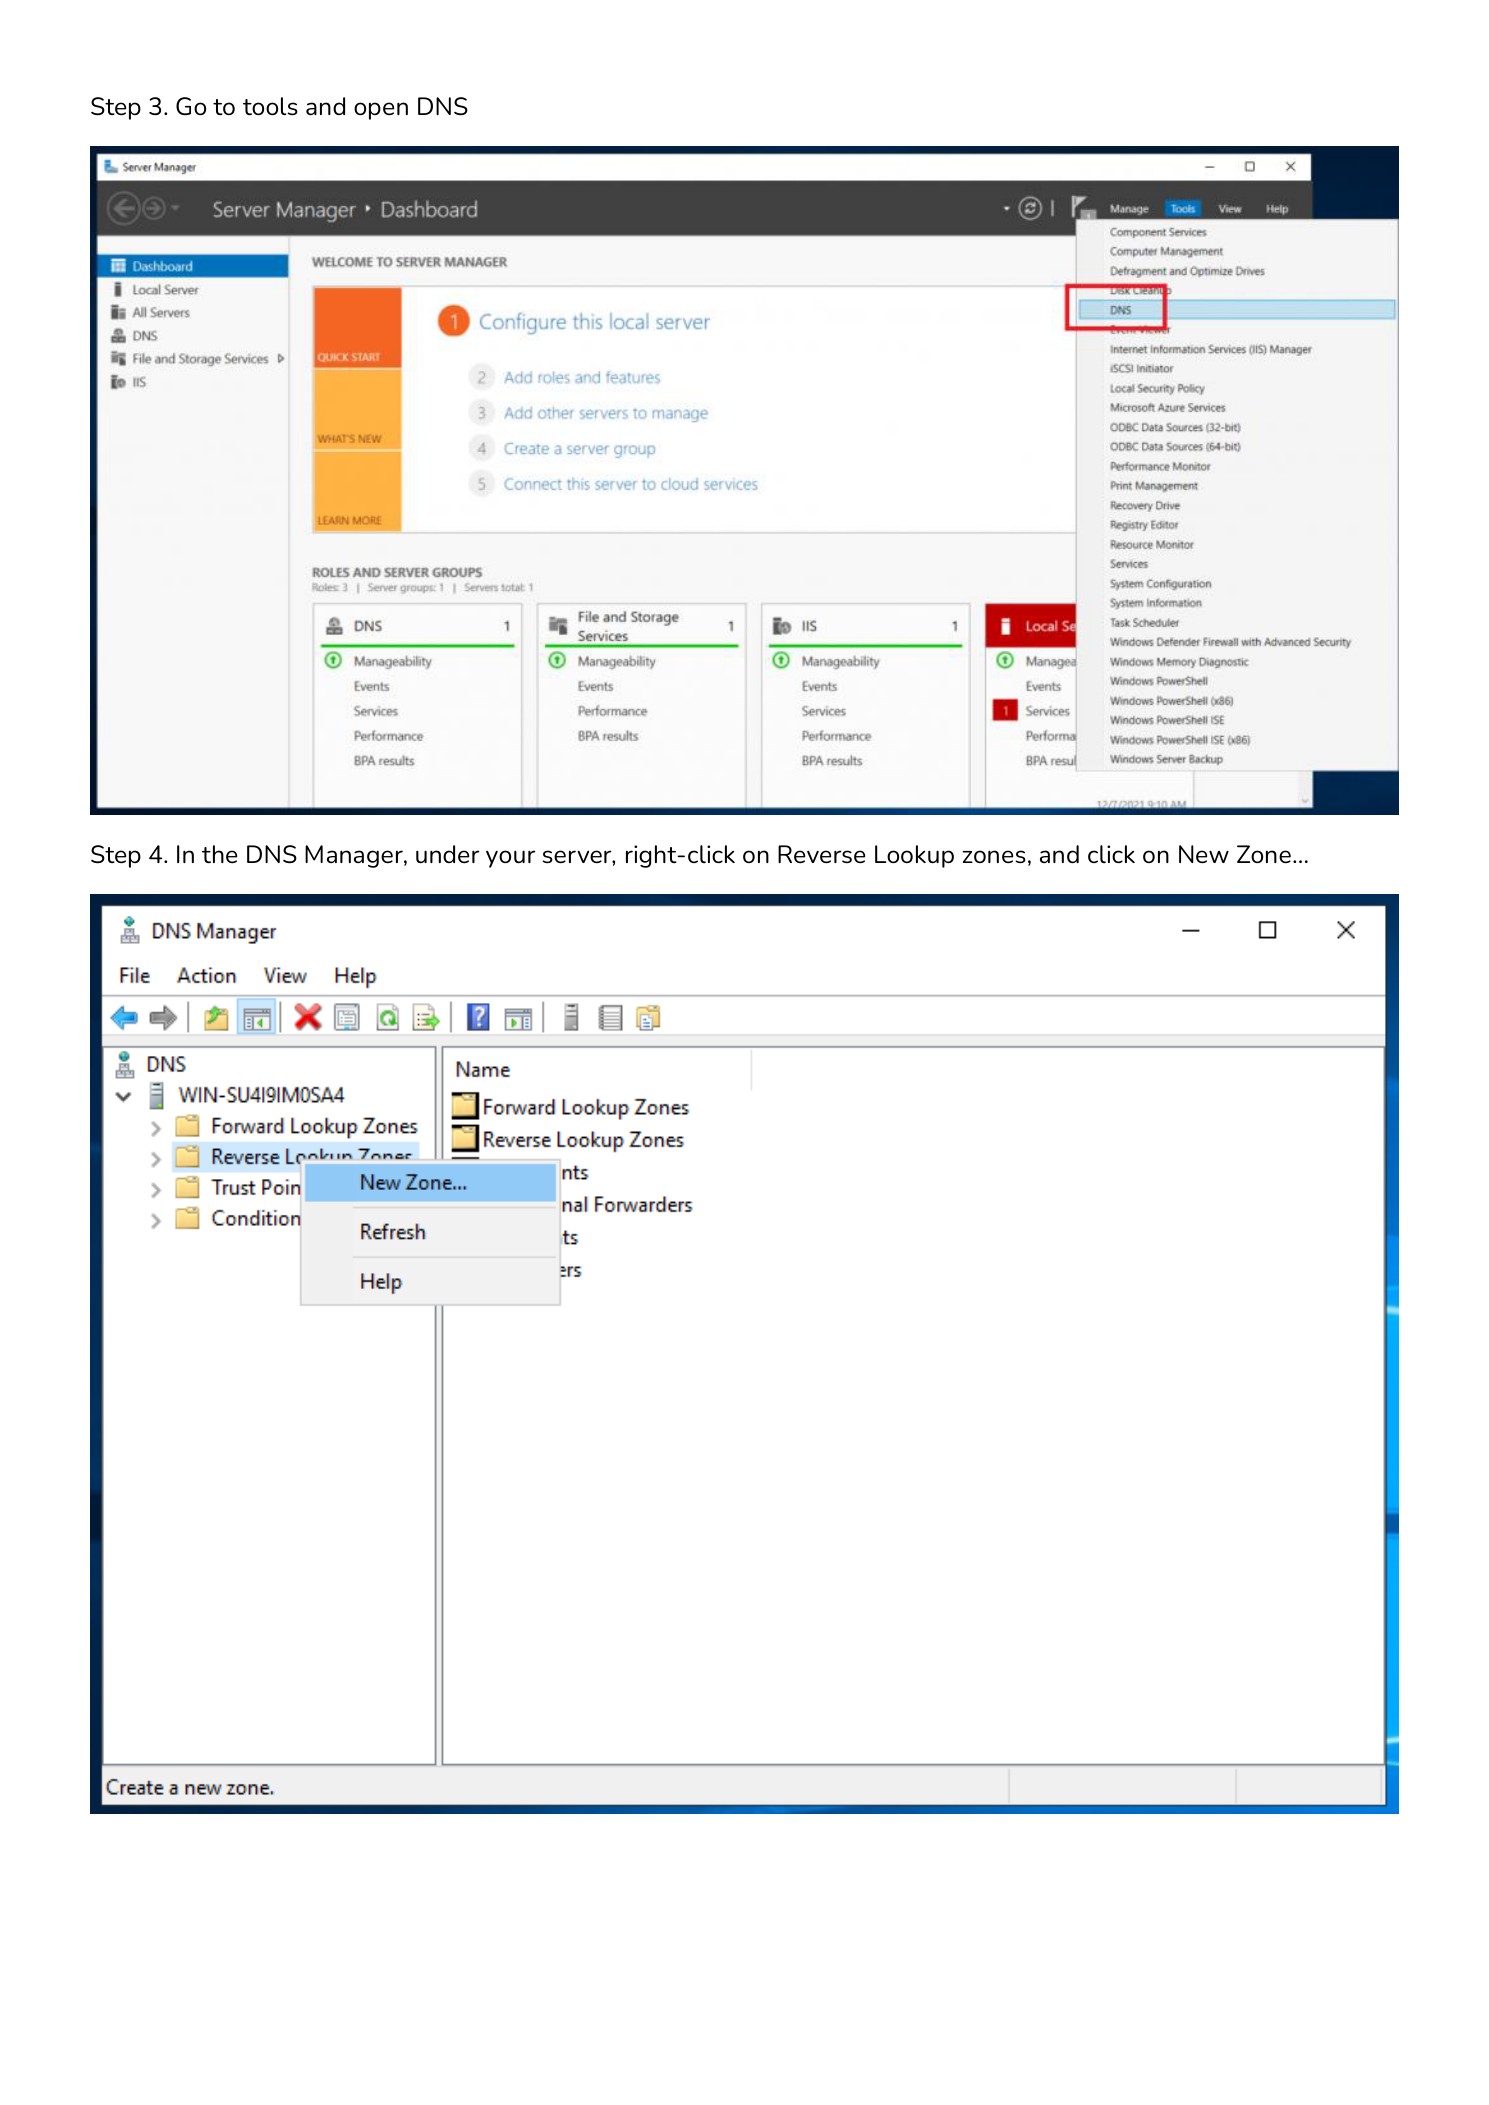Click the blue question mark Help icon

tap(479, 1017)
